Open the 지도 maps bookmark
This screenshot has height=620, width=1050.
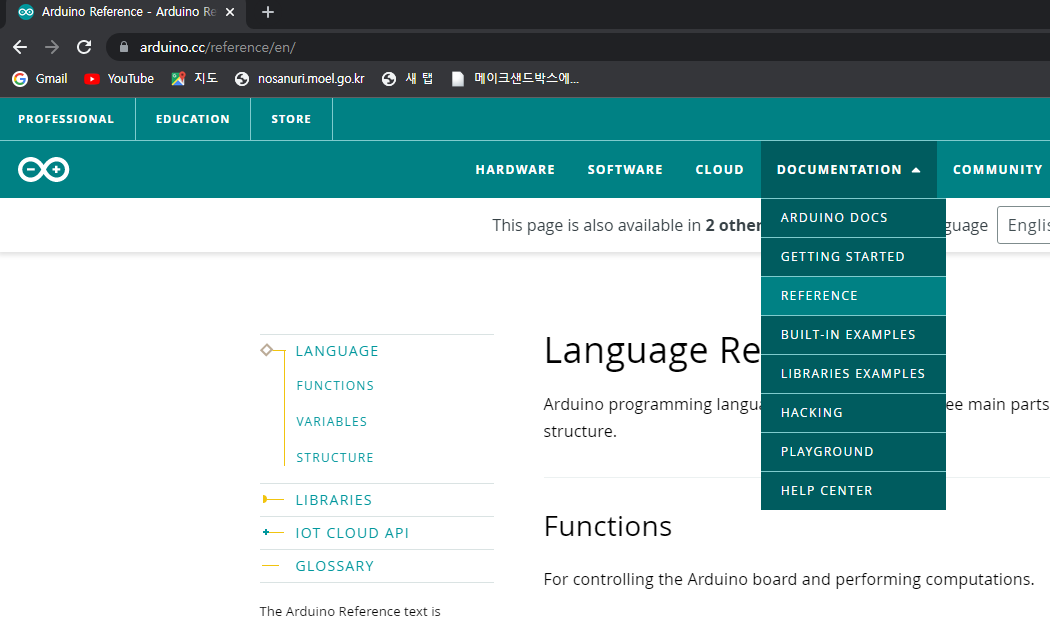[195, 78]
